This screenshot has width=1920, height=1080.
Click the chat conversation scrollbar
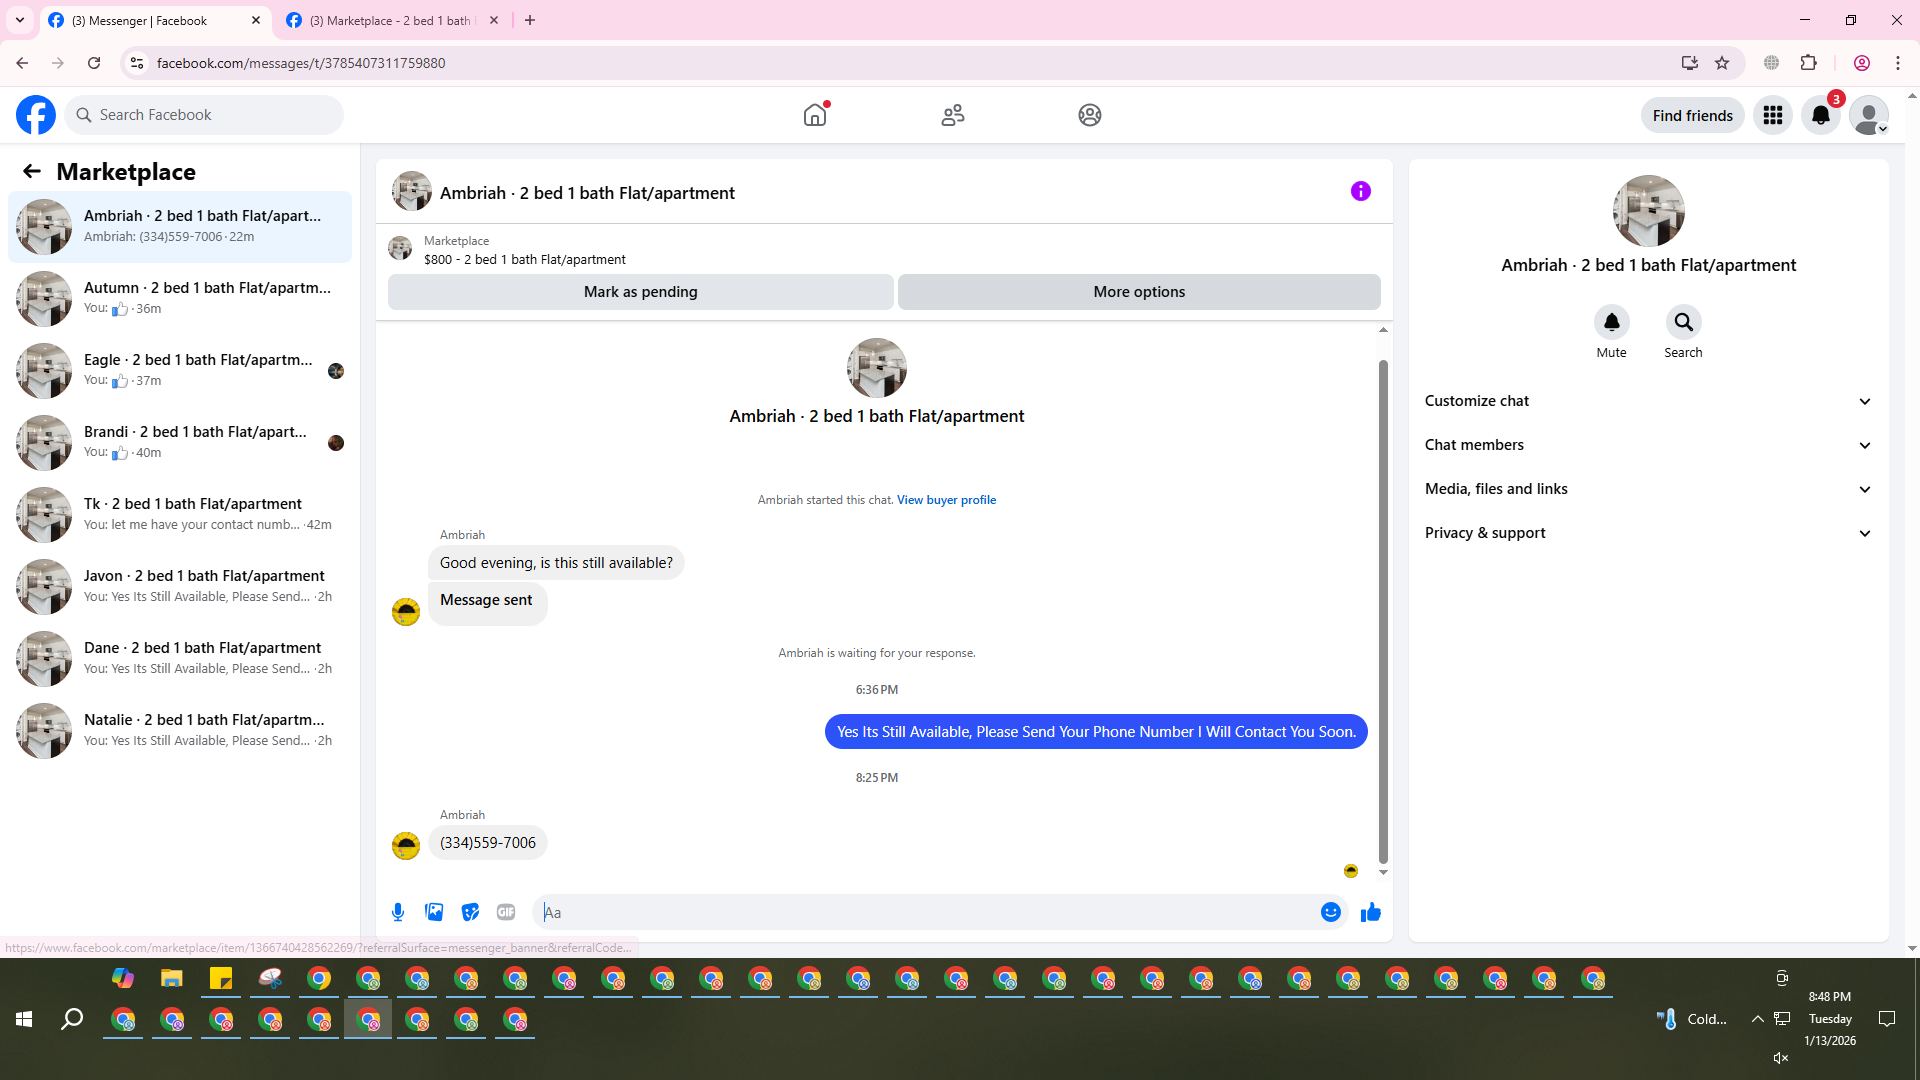(1383, 610)
